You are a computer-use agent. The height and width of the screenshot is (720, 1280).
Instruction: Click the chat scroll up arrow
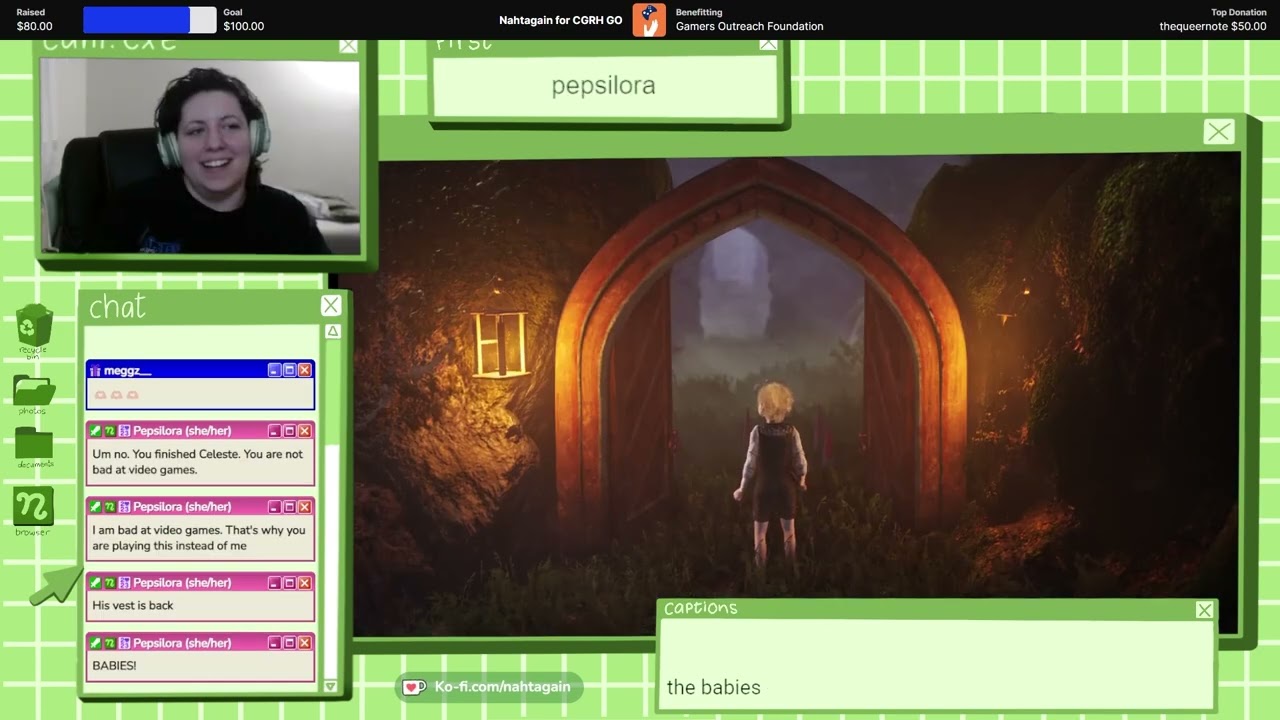(333, 331)
